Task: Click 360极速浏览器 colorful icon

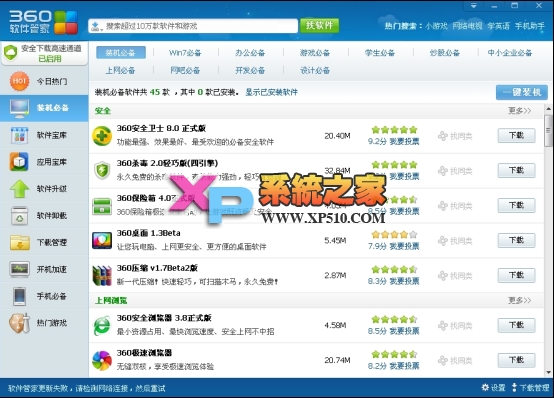Action: point(102,360)
